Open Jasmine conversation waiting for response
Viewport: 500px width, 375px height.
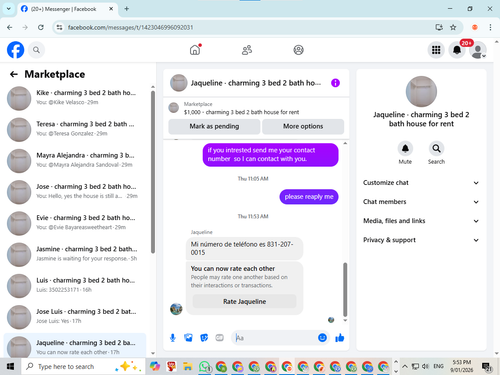(75, 254)
